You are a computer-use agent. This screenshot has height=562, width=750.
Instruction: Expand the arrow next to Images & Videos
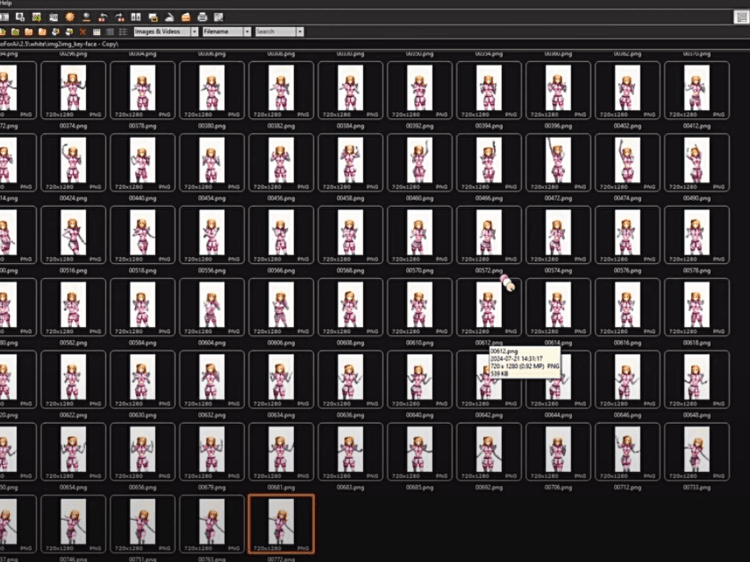194,32
